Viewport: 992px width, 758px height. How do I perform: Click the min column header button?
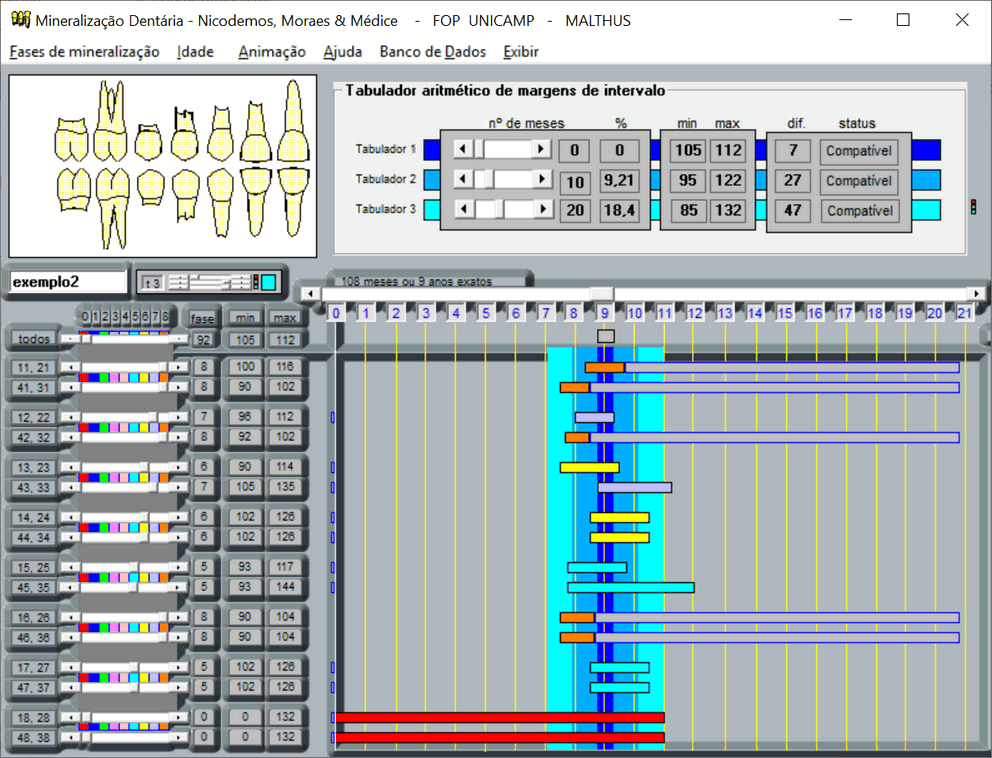point(245,318)
